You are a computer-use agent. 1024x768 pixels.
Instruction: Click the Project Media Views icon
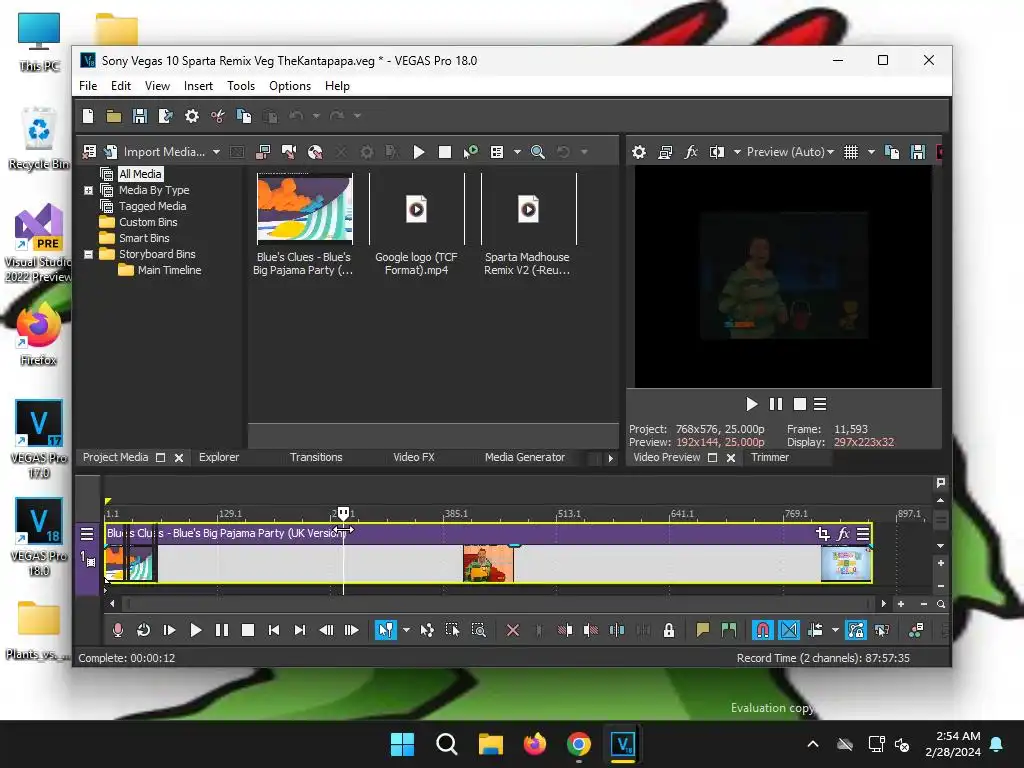[497, 152]
